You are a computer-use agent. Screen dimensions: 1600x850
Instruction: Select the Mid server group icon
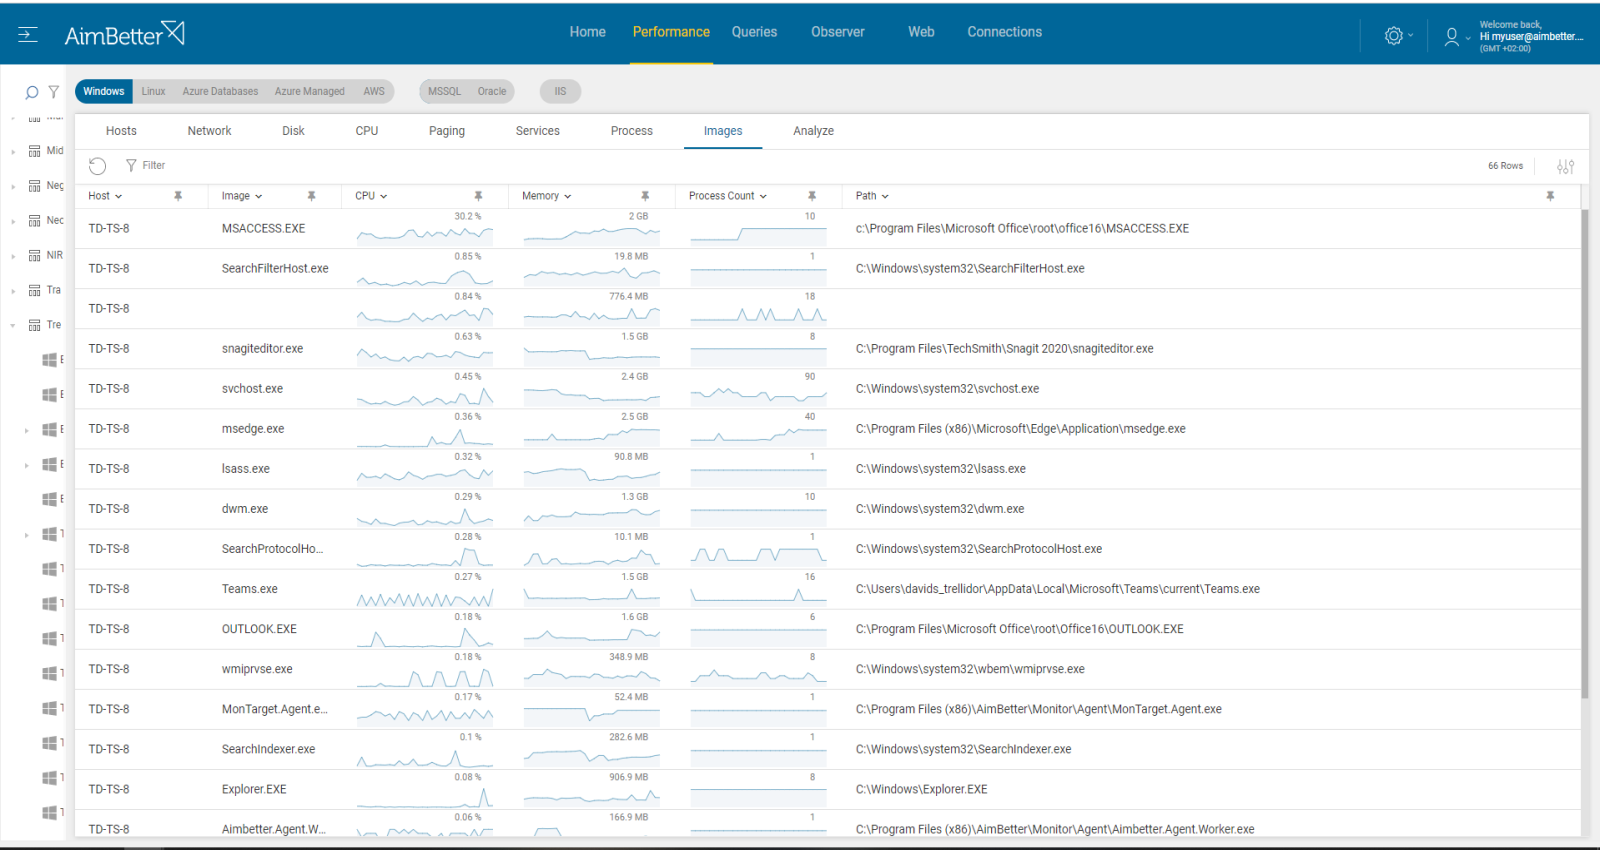click(x=34, y=151)
